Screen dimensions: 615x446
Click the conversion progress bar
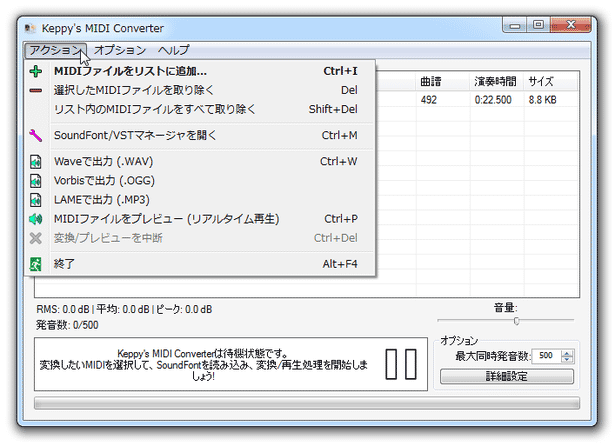coord(307,403)
